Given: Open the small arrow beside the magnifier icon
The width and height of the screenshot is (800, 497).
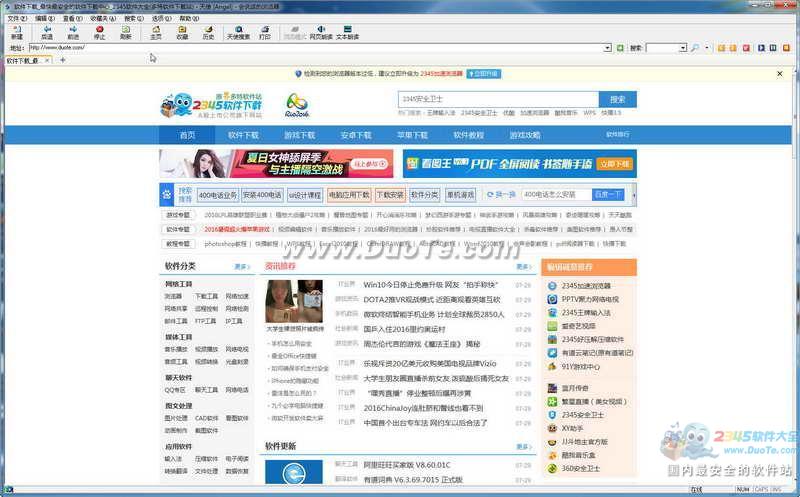Looking at the screenshot, I should 707,47.
